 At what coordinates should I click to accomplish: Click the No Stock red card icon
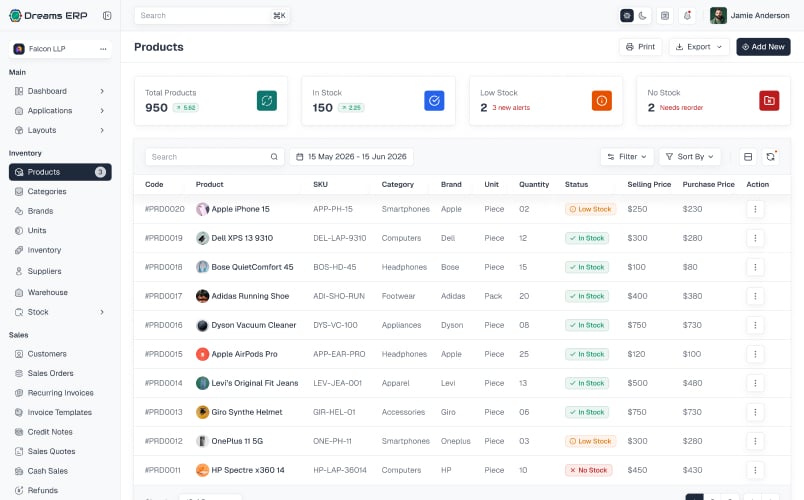click(x=769, y=101)
